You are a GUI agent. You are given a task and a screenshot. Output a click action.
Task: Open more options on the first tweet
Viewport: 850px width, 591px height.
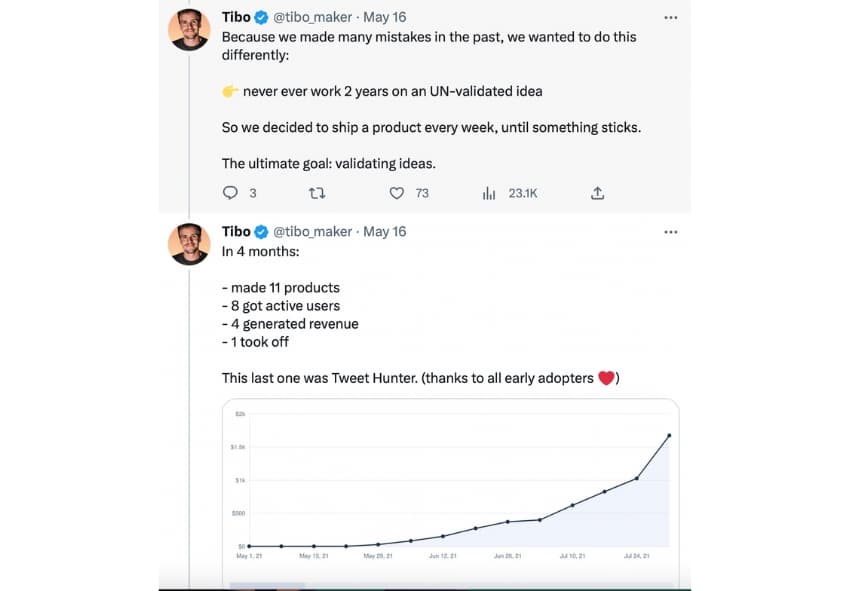pos(670,17)
